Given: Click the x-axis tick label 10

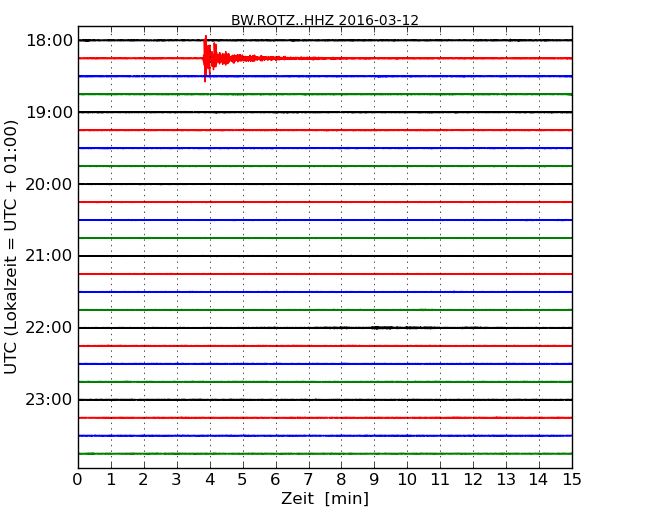Looking at the screenshot, I should click(x=407, y=479).
